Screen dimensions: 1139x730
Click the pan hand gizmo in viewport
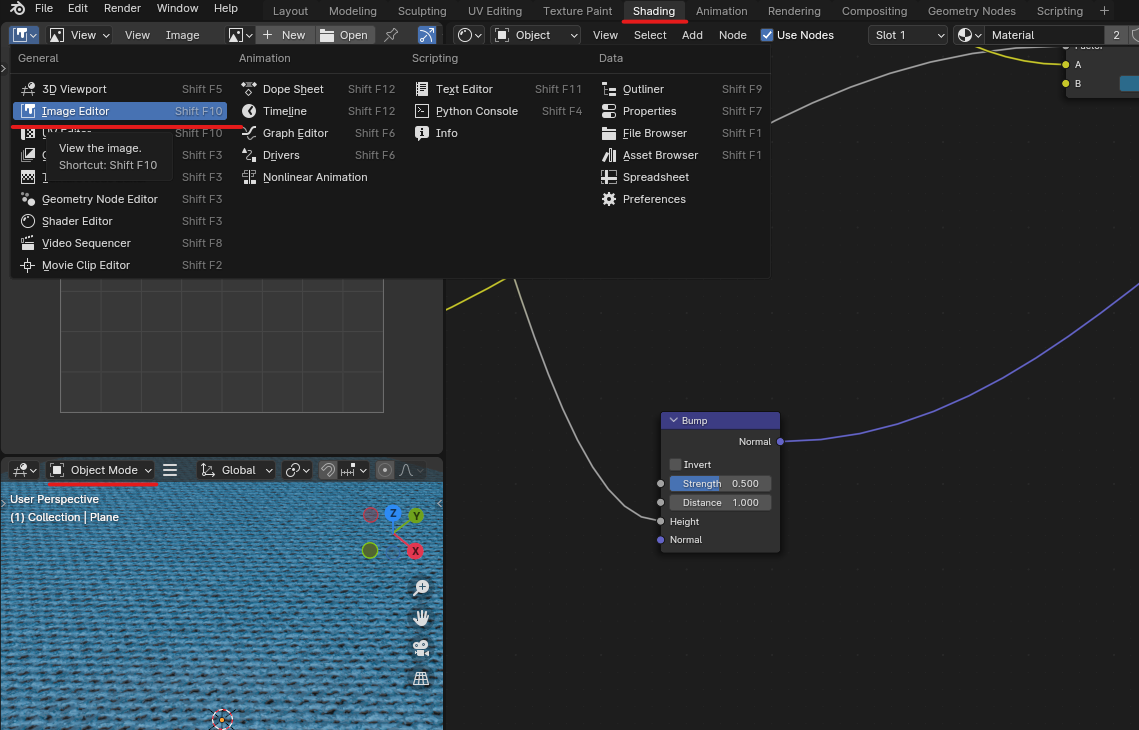pyautogui.click(x=421, y=618)
